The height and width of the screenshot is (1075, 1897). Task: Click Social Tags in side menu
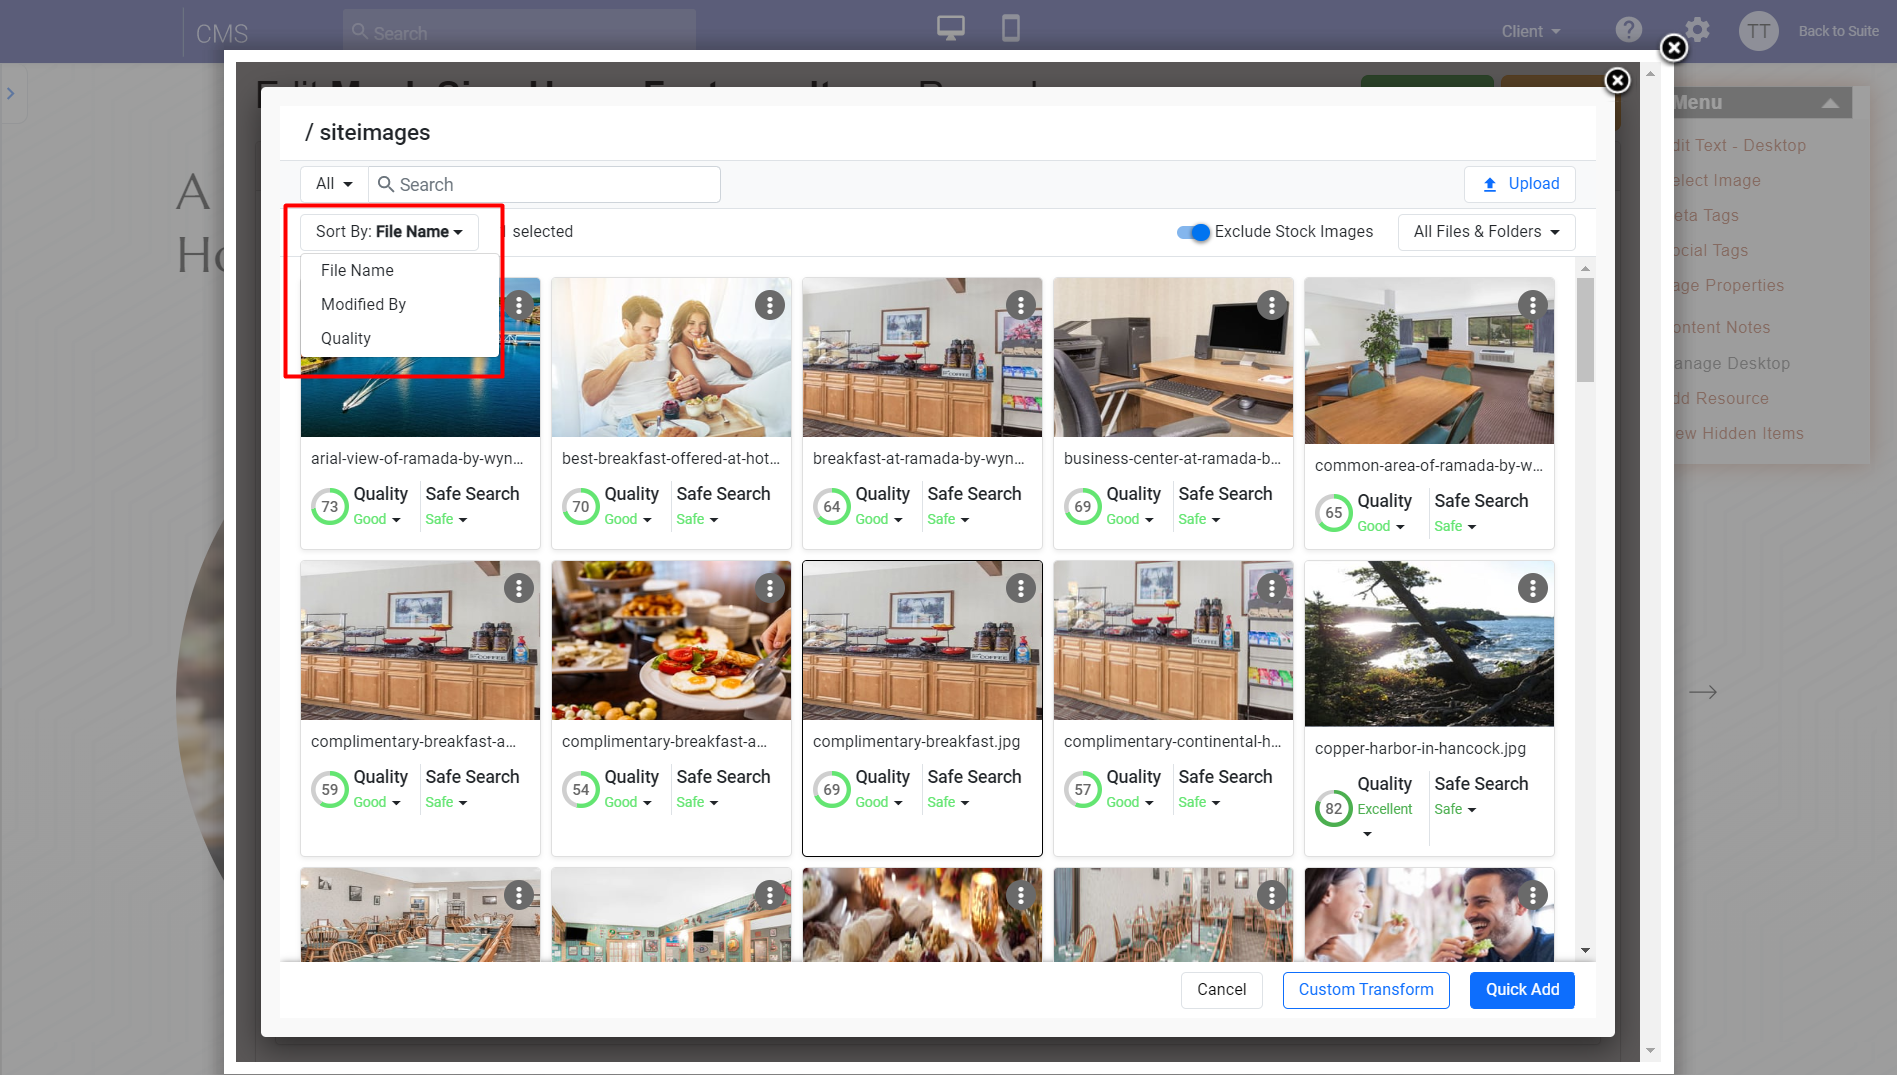(x=1710, y=250)
